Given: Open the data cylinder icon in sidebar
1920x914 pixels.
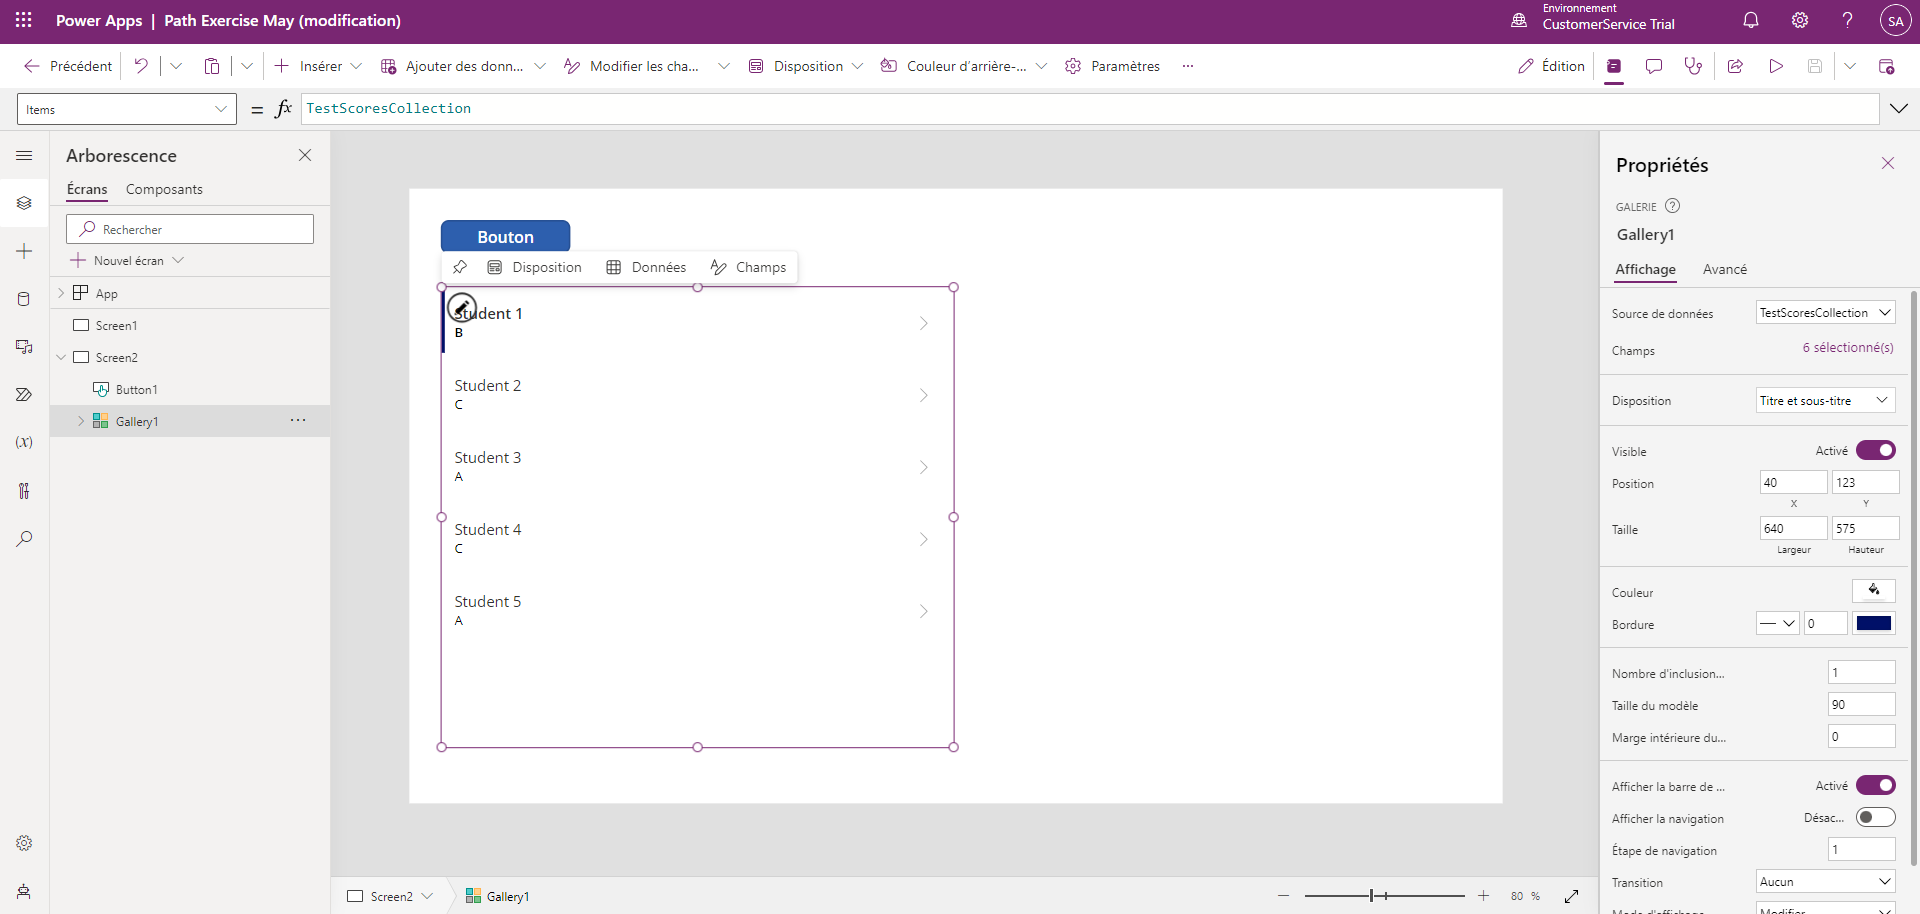Looking at the screenshot, I should pyautogui.click(x=24, y=299).
